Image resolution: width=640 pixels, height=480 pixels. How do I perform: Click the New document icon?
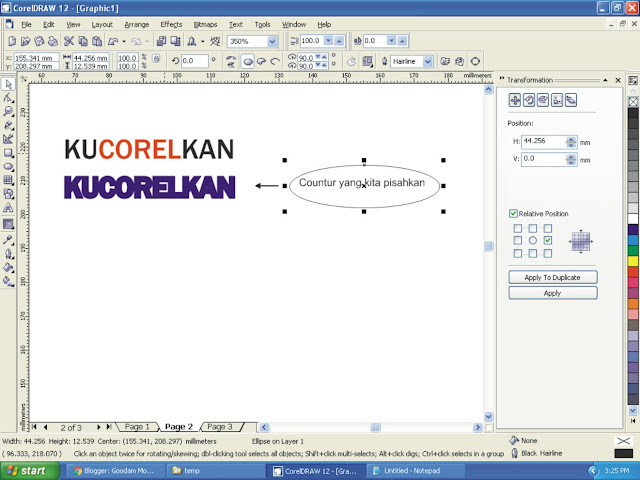pos(12,41)
